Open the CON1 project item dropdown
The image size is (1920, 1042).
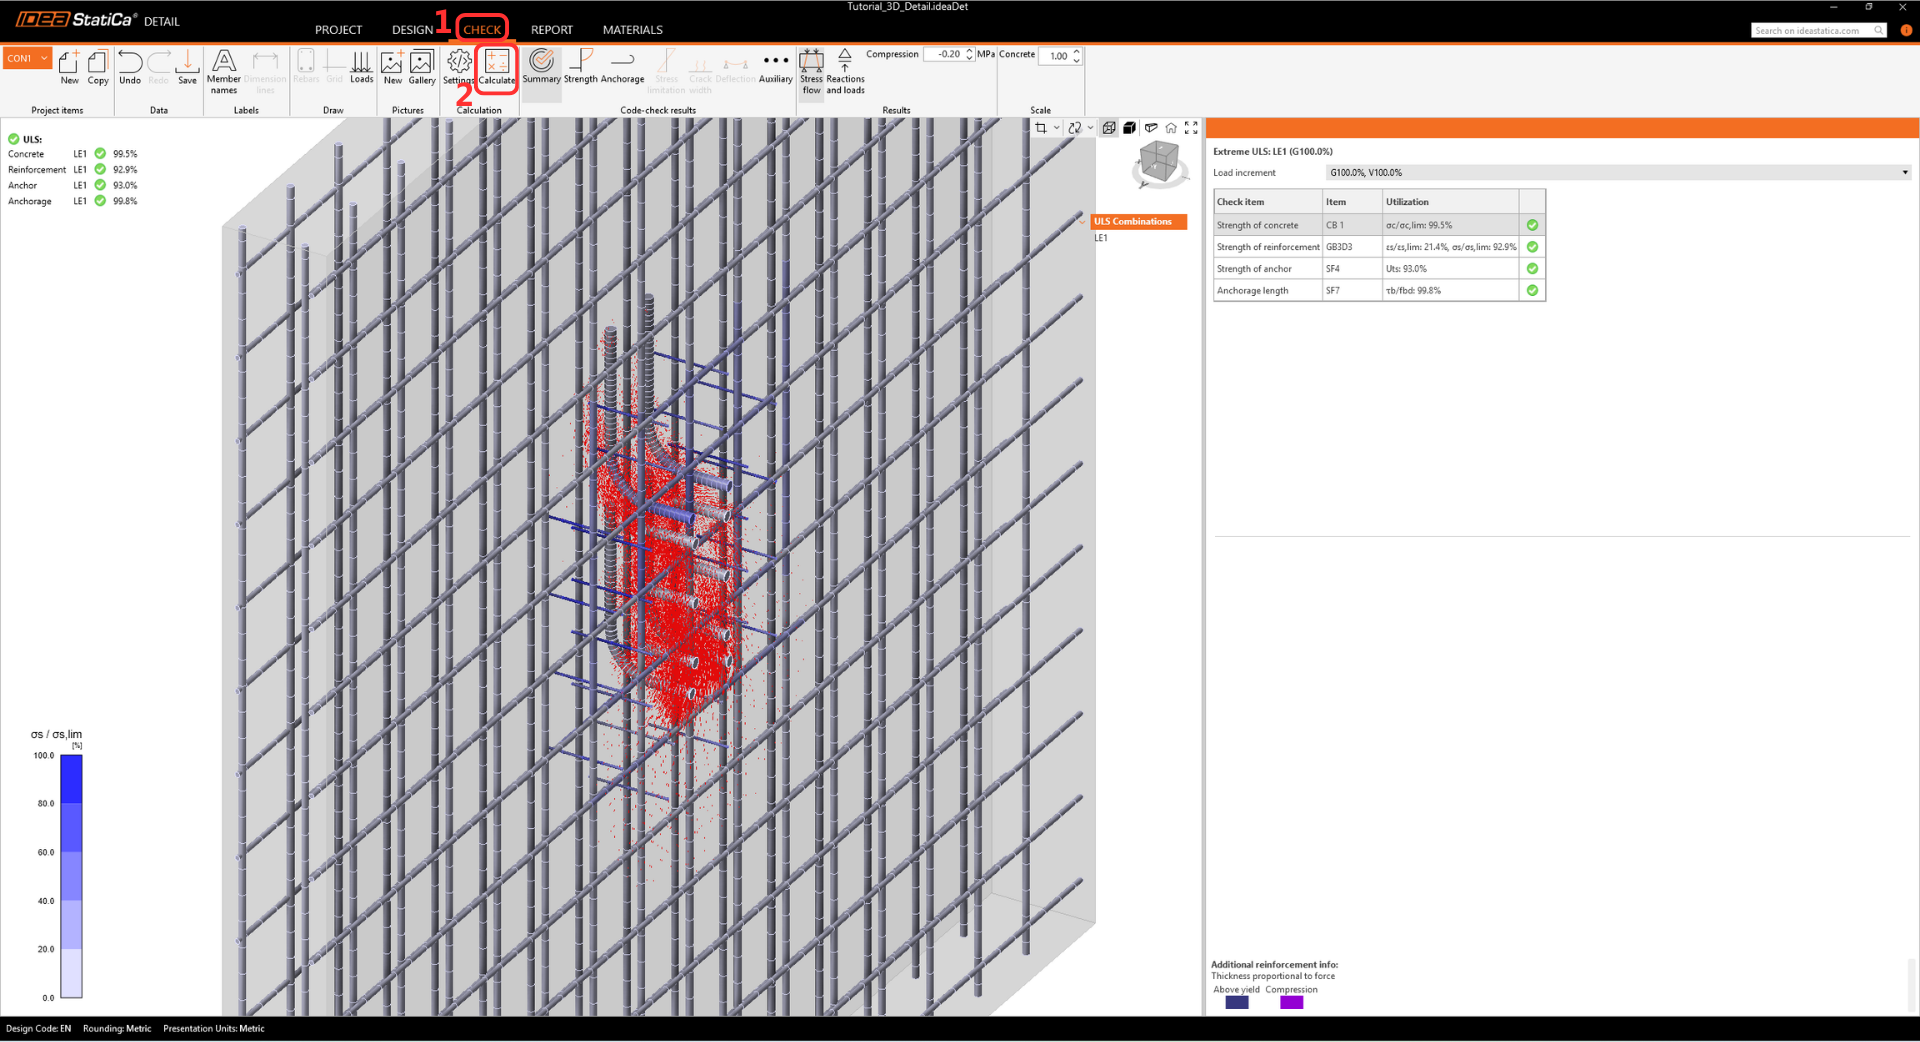coord(44,58)
